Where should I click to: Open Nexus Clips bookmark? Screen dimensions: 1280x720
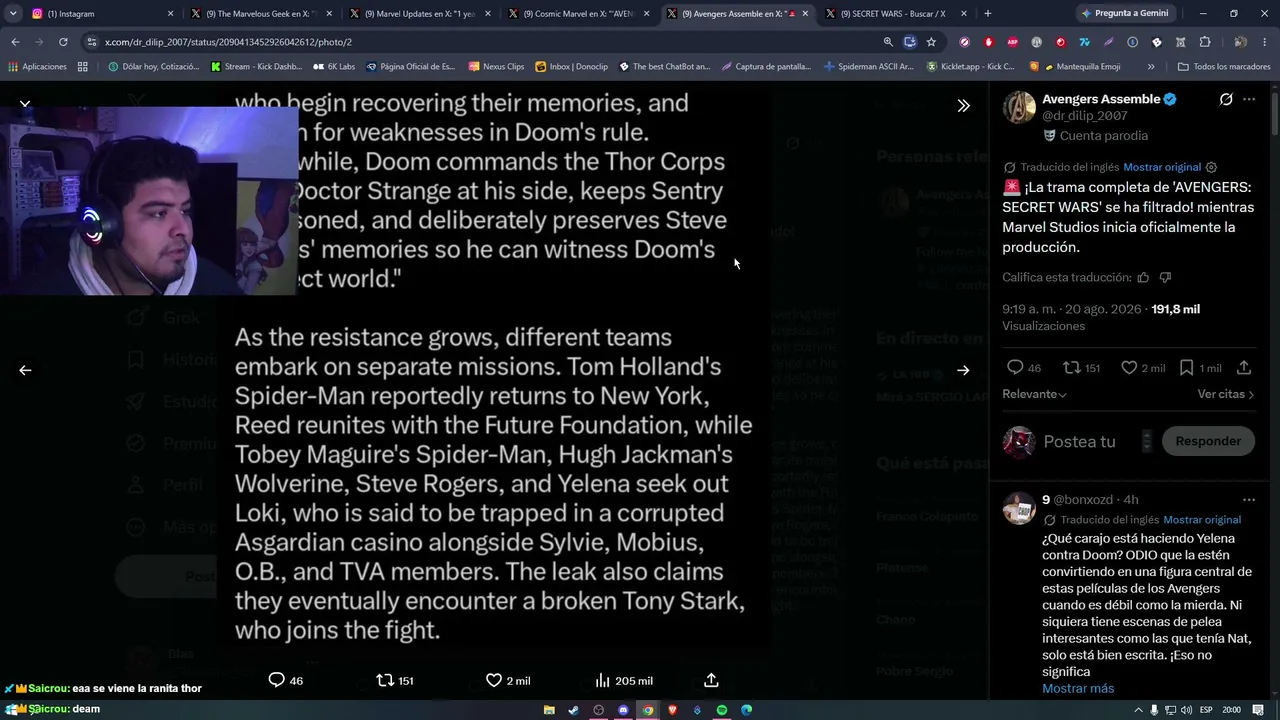click(496, 66)
